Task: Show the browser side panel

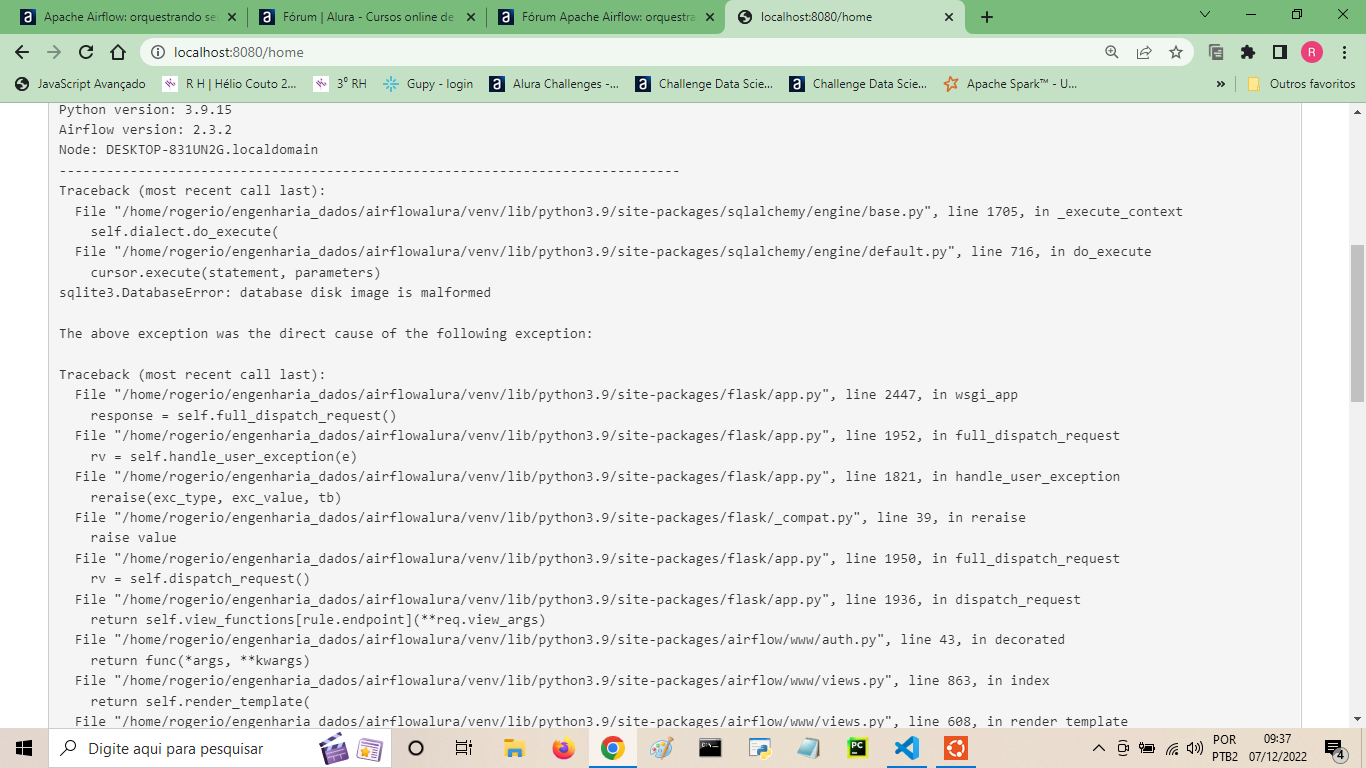Action: (1280, 52)
